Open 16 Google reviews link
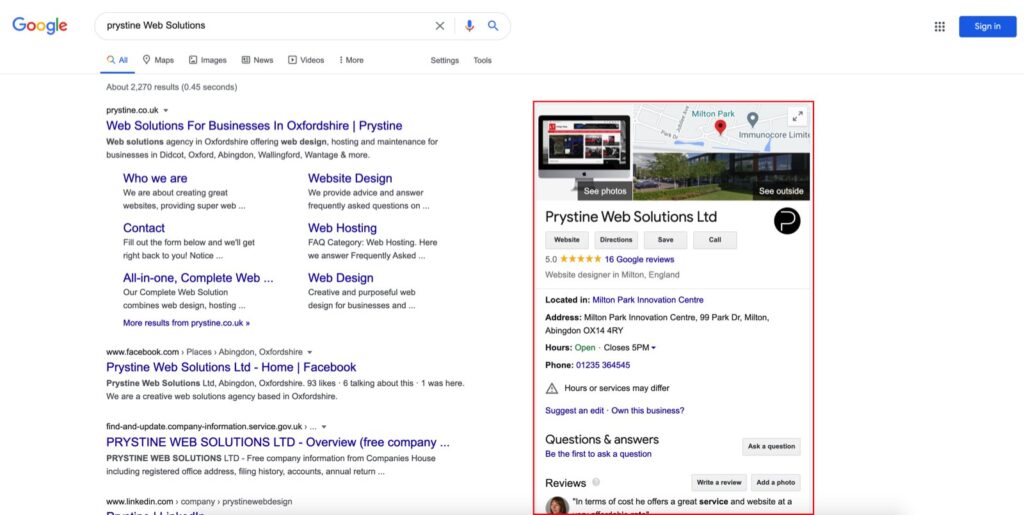 point(639,259)
